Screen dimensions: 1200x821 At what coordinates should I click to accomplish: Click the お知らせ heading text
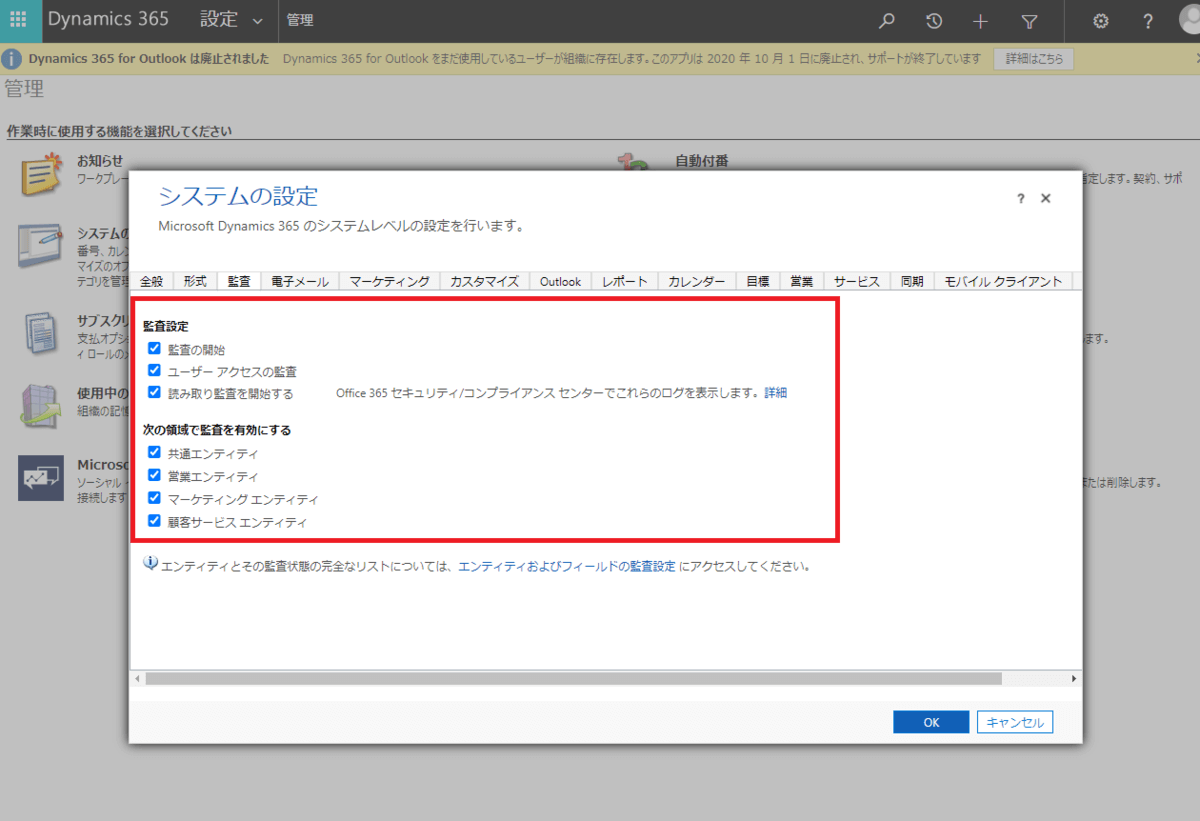click(x=100, y=160)
